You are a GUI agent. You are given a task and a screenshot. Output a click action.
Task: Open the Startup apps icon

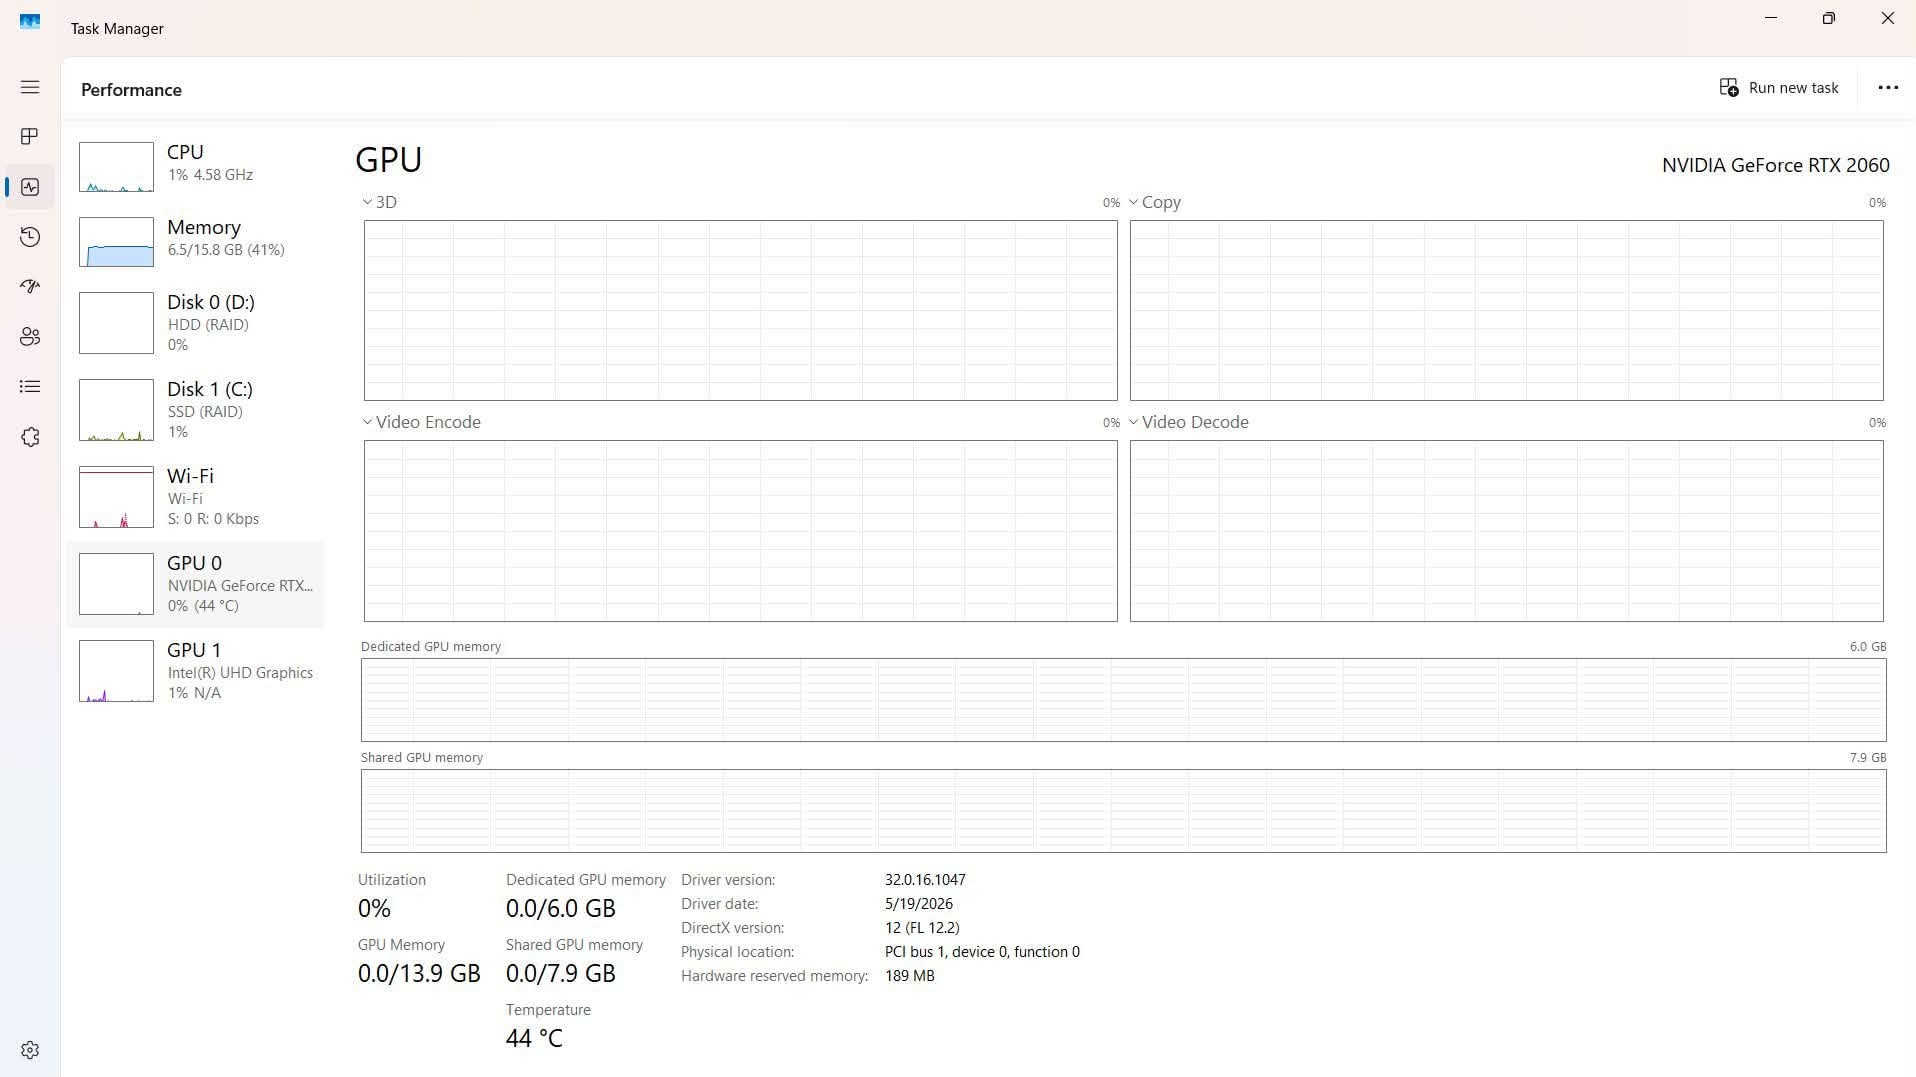click(30, 286)
